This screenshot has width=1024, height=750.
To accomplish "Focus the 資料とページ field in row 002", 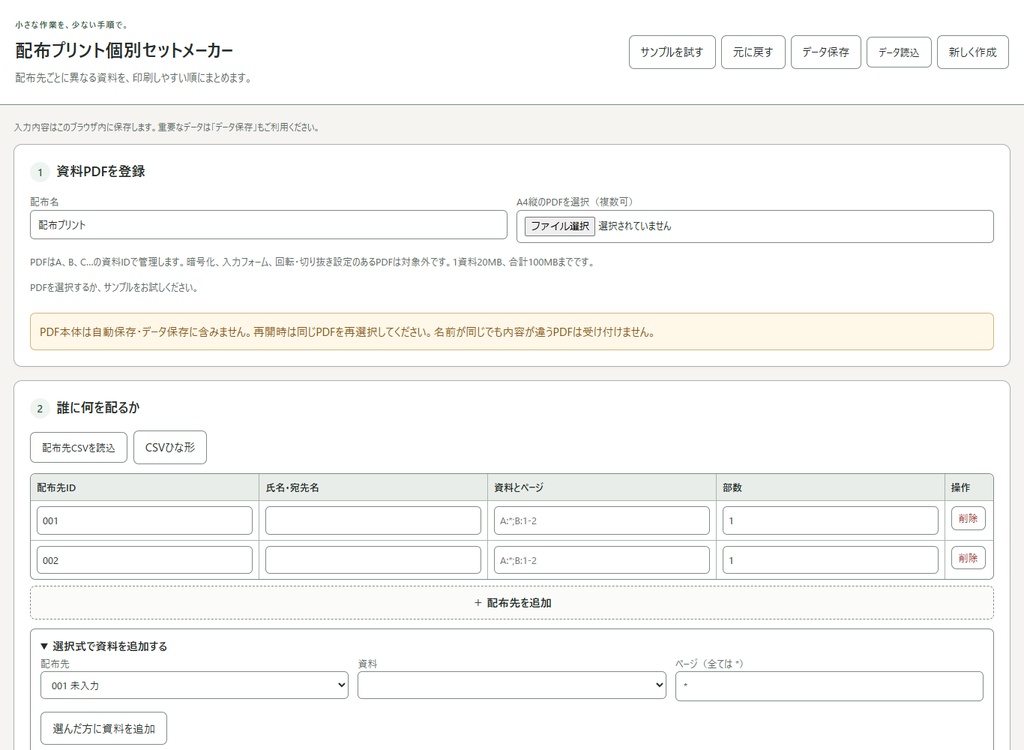I will click(x=601, y=561).
